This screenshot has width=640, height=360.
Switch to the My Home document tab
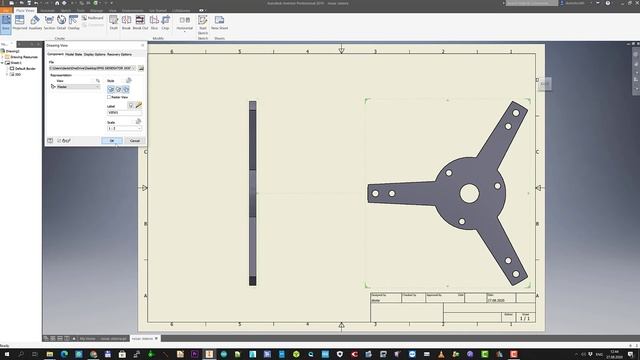click(x=87, y=339)
